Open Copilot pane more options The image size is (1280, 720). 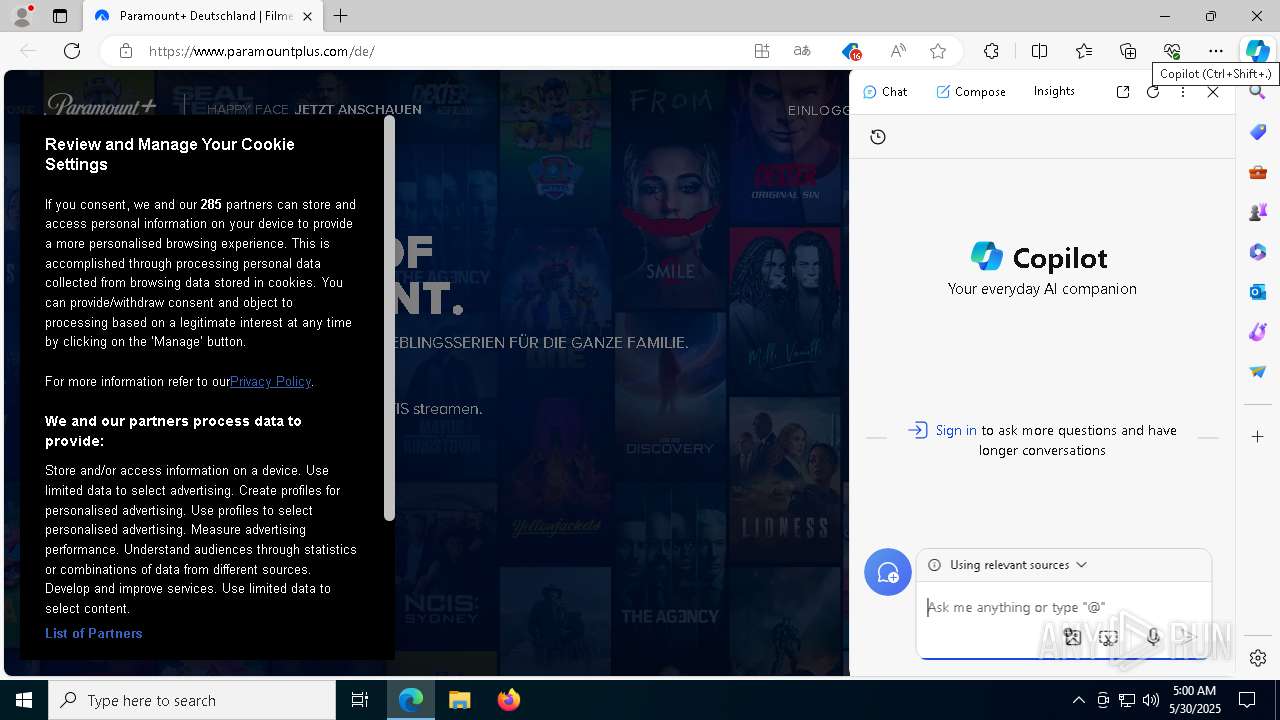1183,92
